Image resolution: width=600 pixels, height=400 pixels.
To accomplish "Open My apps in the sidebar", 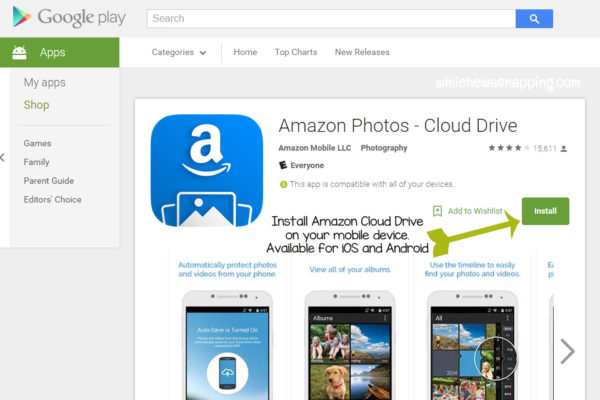I will coord(44,82).
